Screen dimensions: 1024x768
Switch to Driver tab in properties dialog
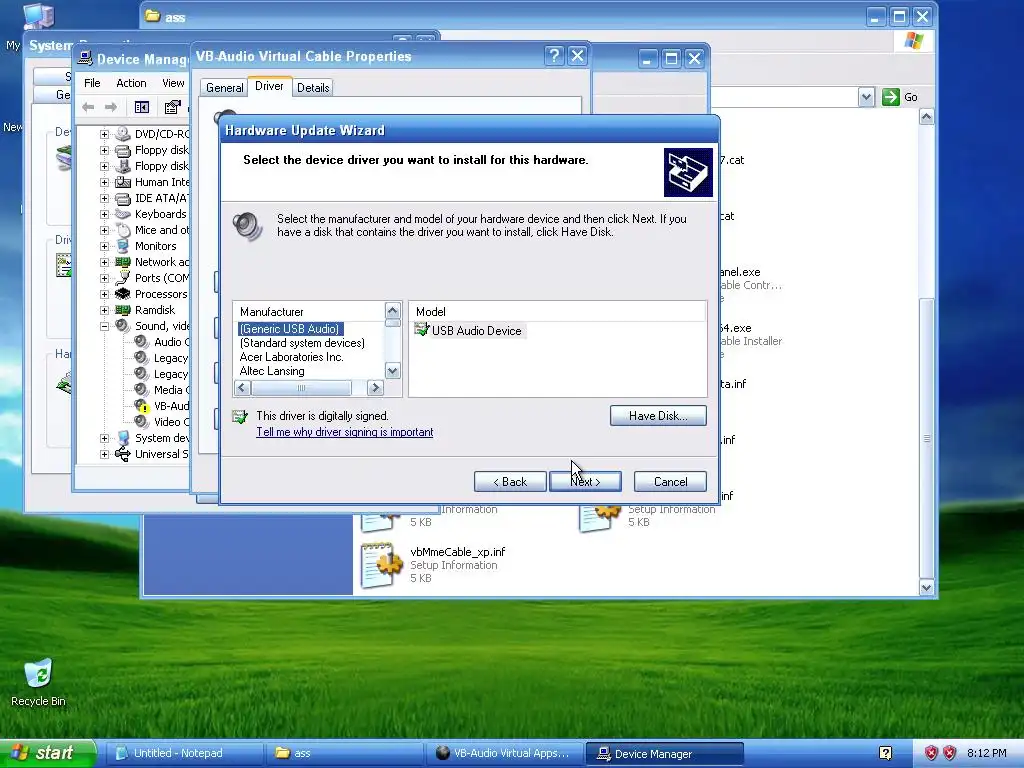click(269, 86)
